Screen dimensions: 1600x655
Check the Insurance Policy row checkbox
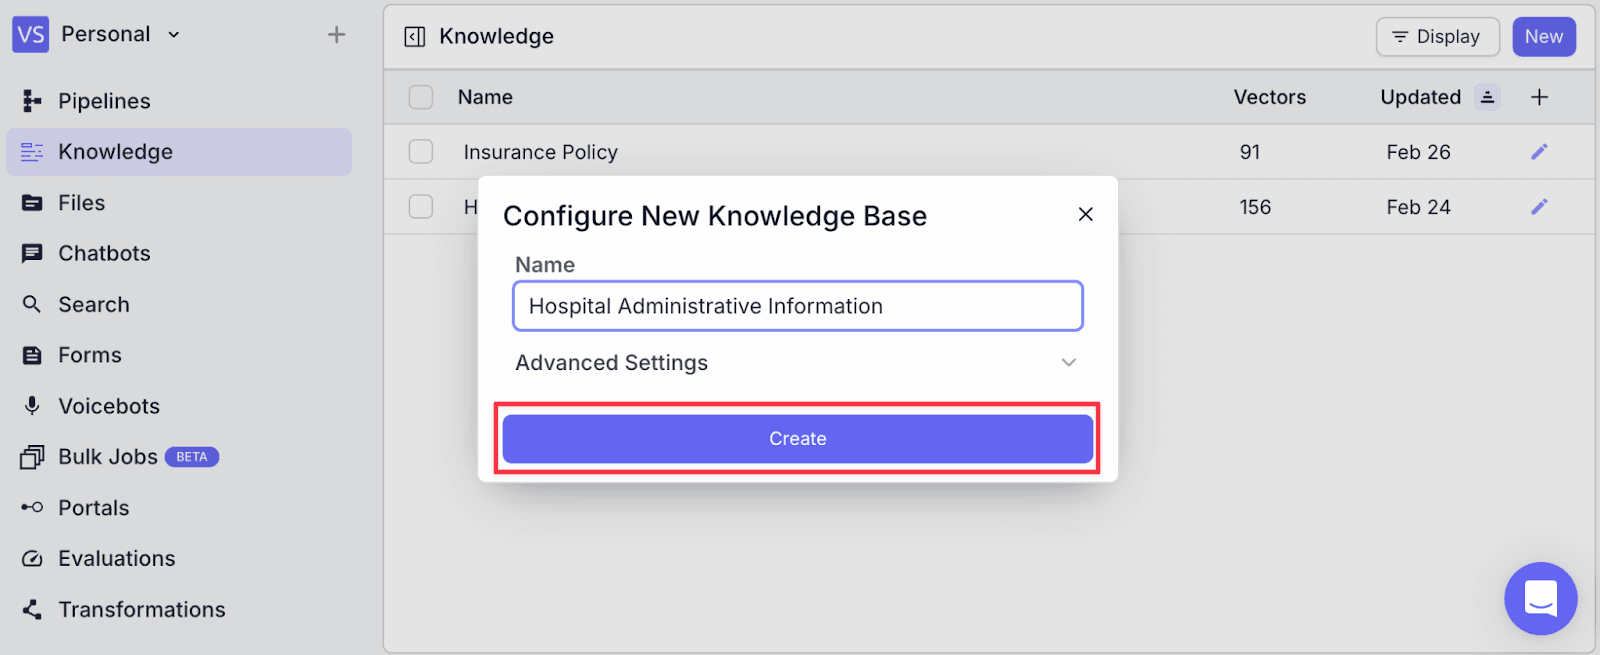point(421,152)
